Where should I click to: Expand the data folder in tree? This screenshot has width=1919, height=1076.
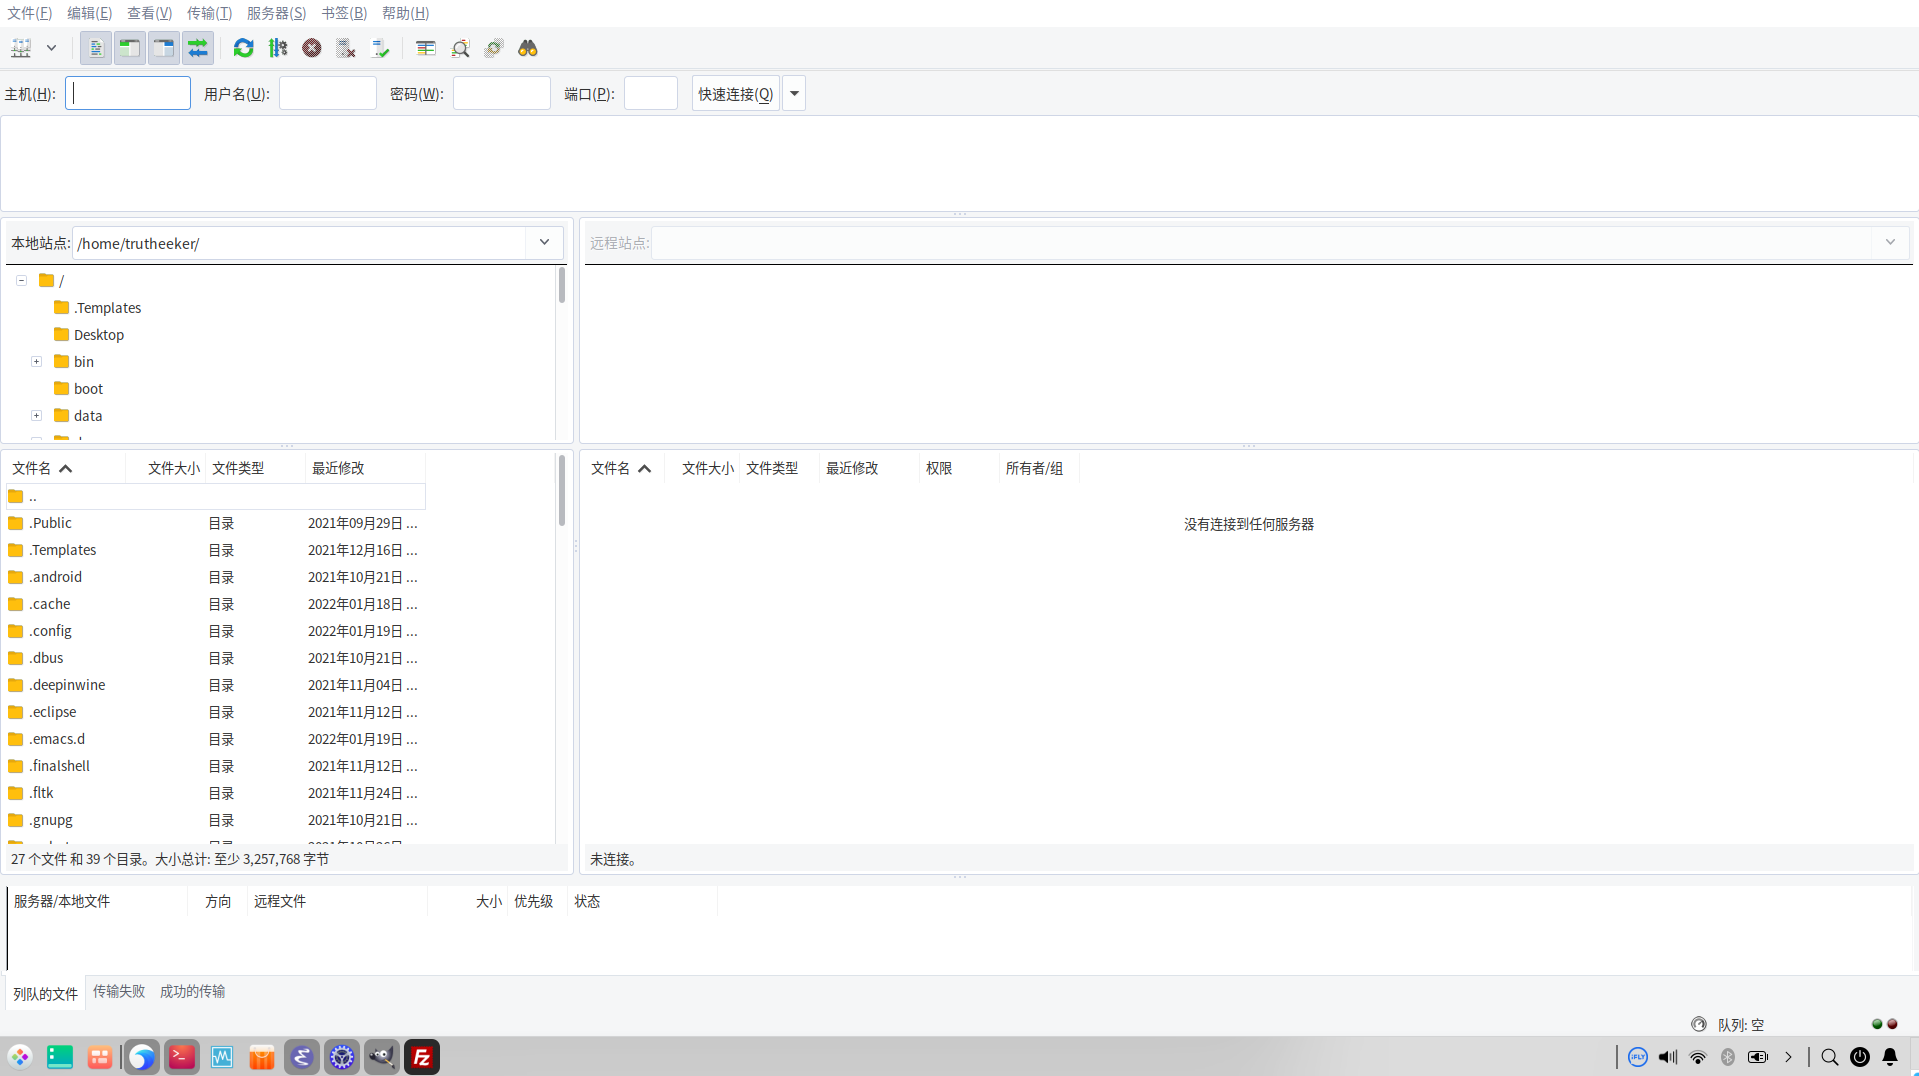pos(37,416)
